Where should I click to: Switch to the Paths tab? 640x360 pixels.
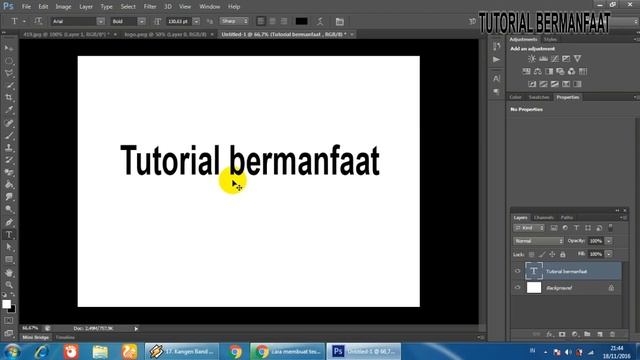click(x=567, y=218)
